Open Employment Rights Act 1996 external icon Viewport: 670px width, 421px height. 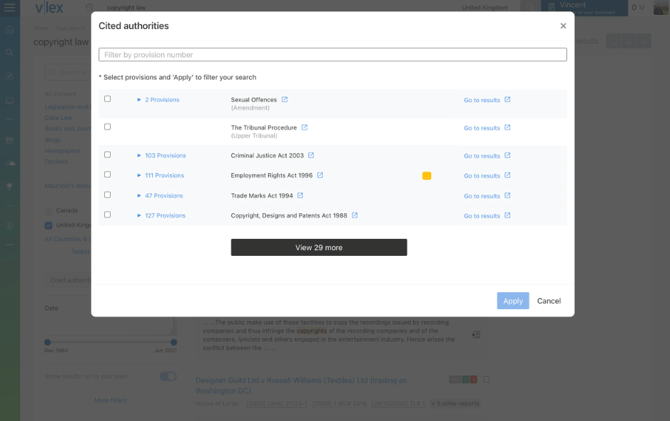point(320,175)
